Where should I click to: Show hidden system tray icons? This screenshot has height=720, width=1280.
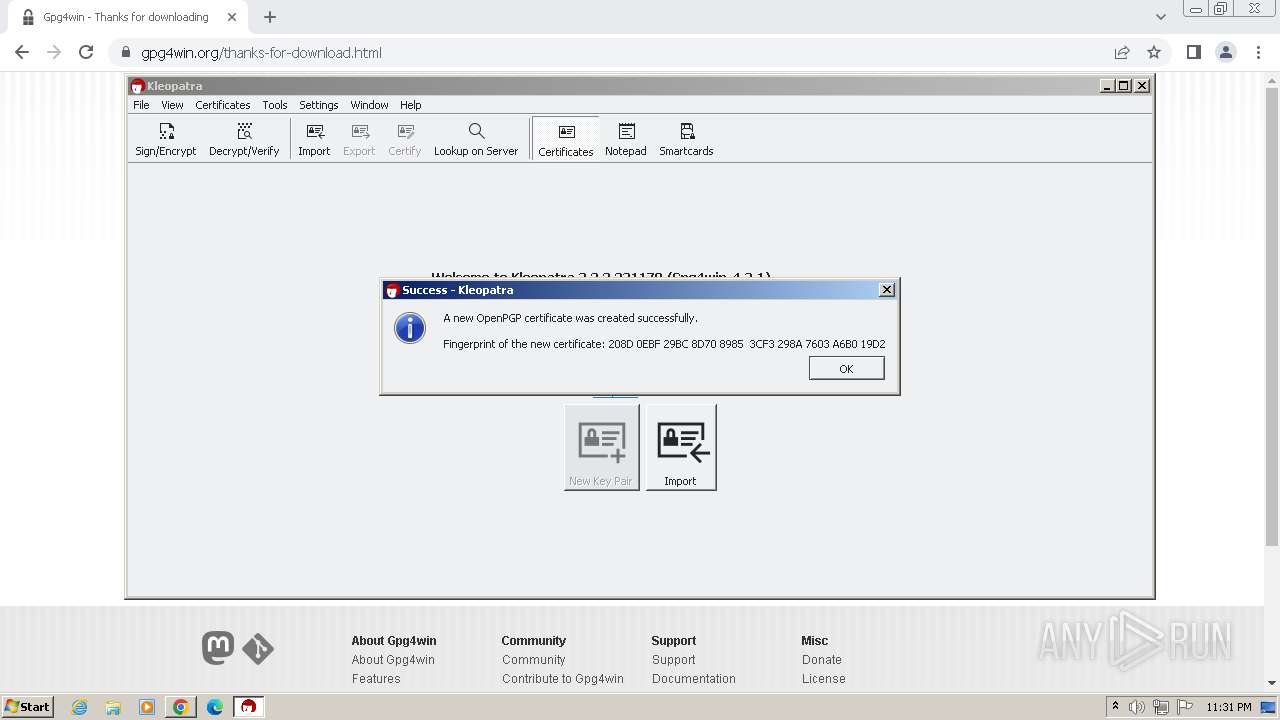tap(1115, 707)
